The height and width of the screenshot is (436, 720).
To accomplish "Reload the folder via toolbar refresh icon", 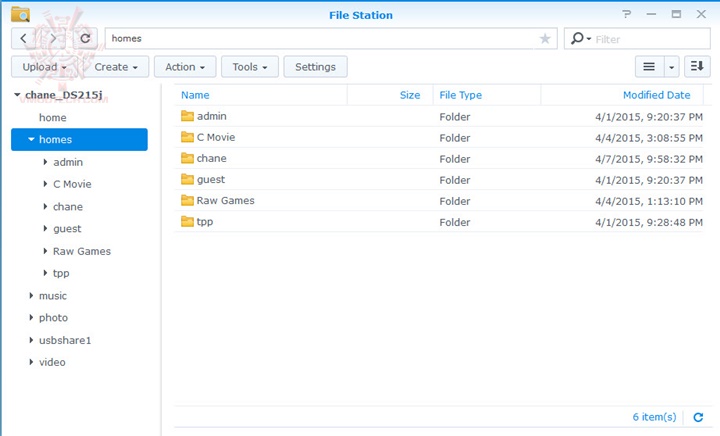I will click(85, 39).
